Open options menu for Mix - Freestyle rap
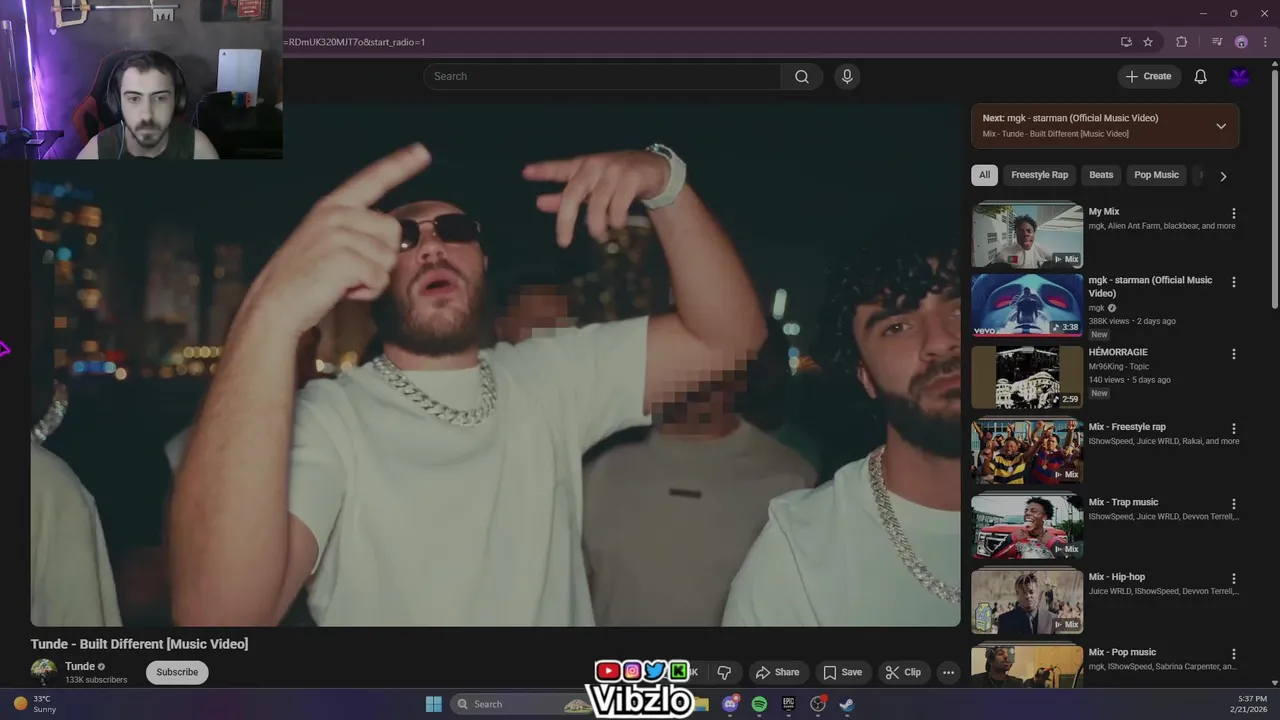Screen dimensions: 1280x720 pos(1233,429)
